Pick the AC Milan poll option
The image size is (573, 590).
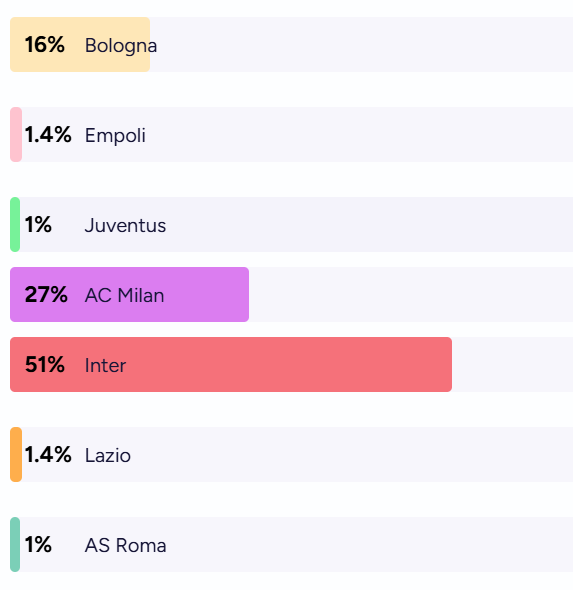coord(292,294)
